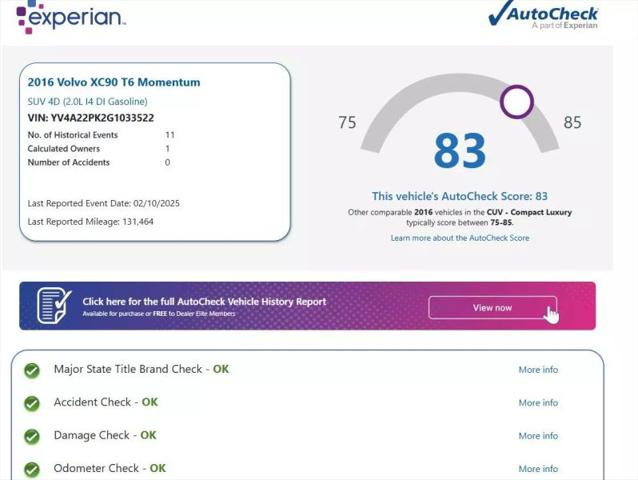The image size is (638, 480).
Task: Click the Odometer Check - OK text
Action: click(x=110, y=468)
